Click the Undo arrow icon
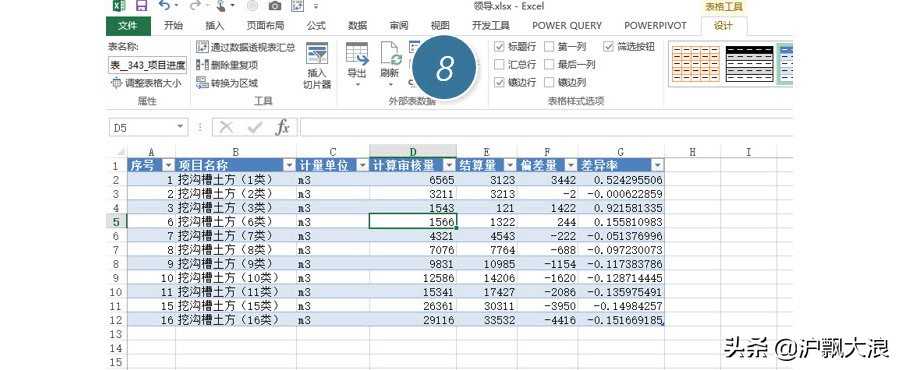 click(165, 6)
